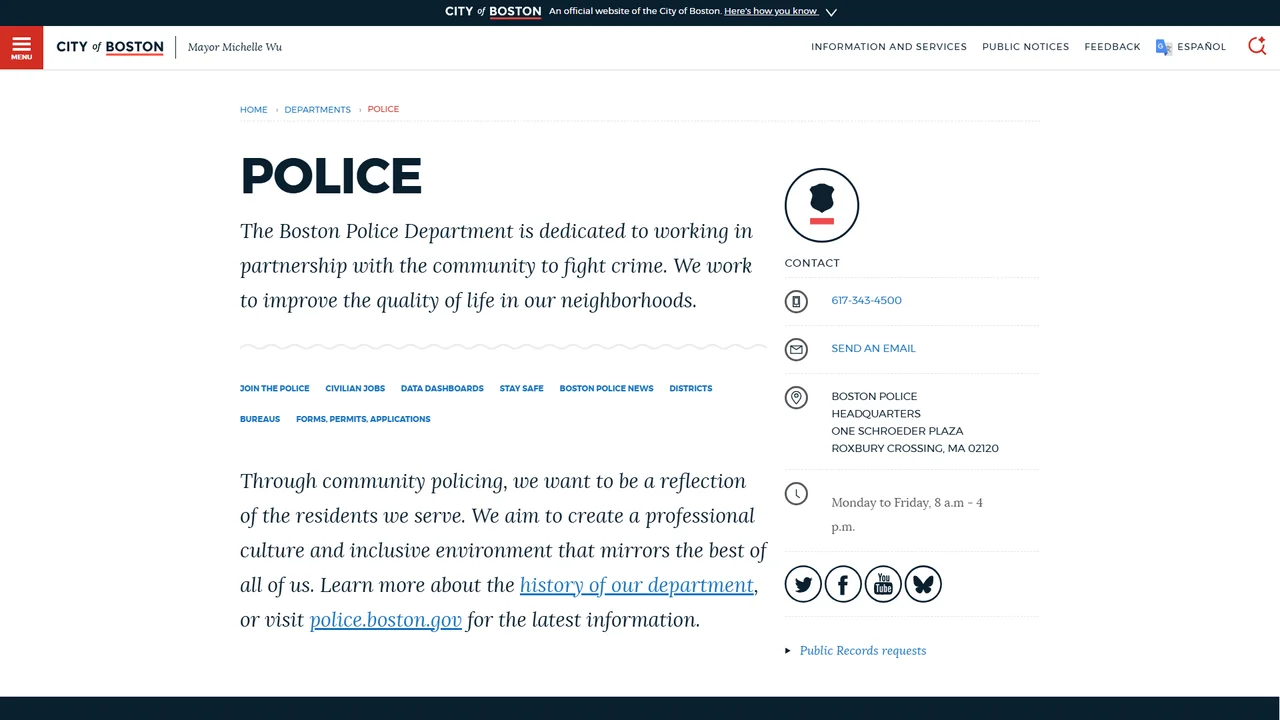This screenshot has width=1280, height=720.
Task: Open Stay Safe link
Action: (521, 389)
